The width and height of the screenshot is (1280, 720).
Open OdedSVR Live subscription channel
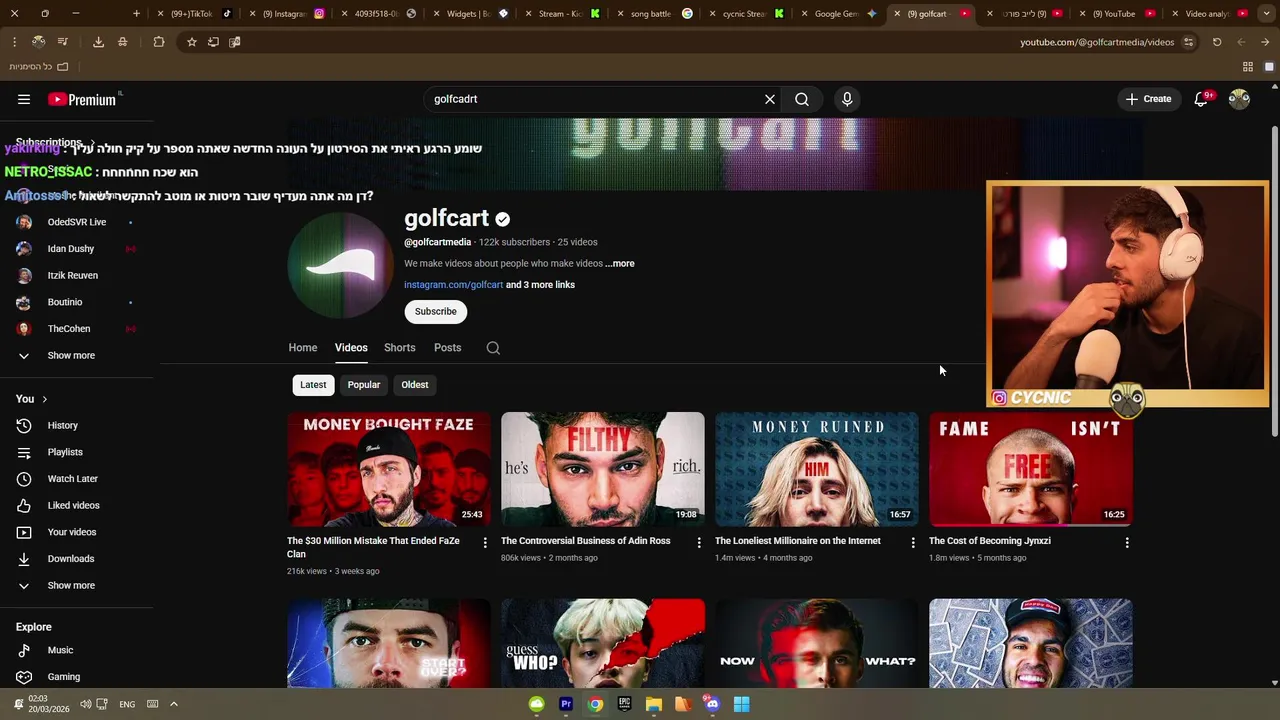click(77, 222)
